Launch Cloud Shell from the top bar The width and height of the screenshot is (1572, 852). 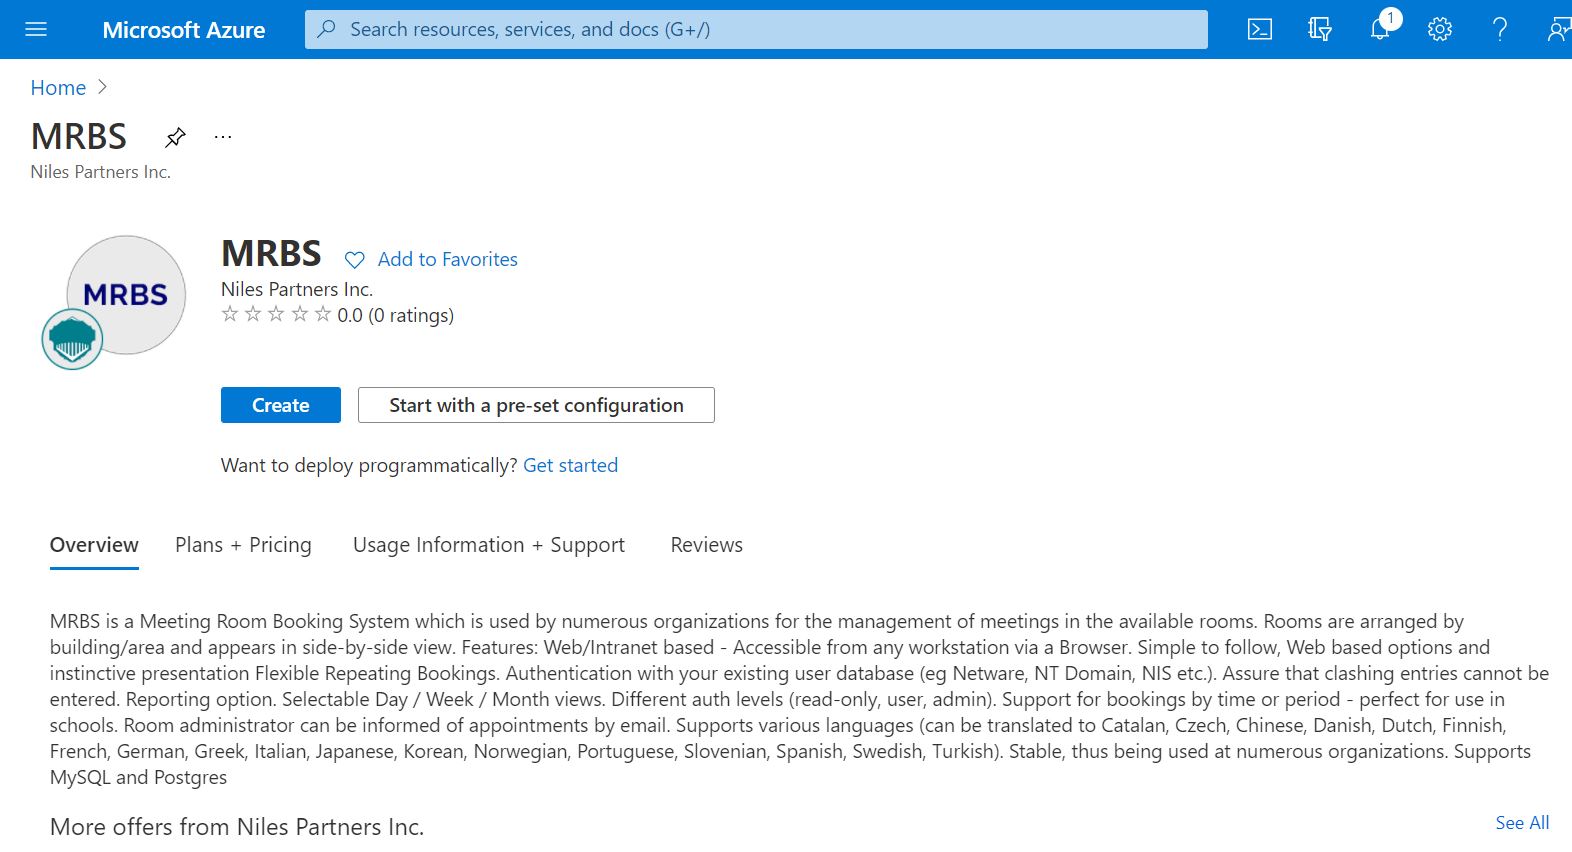[x=1260, y=29]
